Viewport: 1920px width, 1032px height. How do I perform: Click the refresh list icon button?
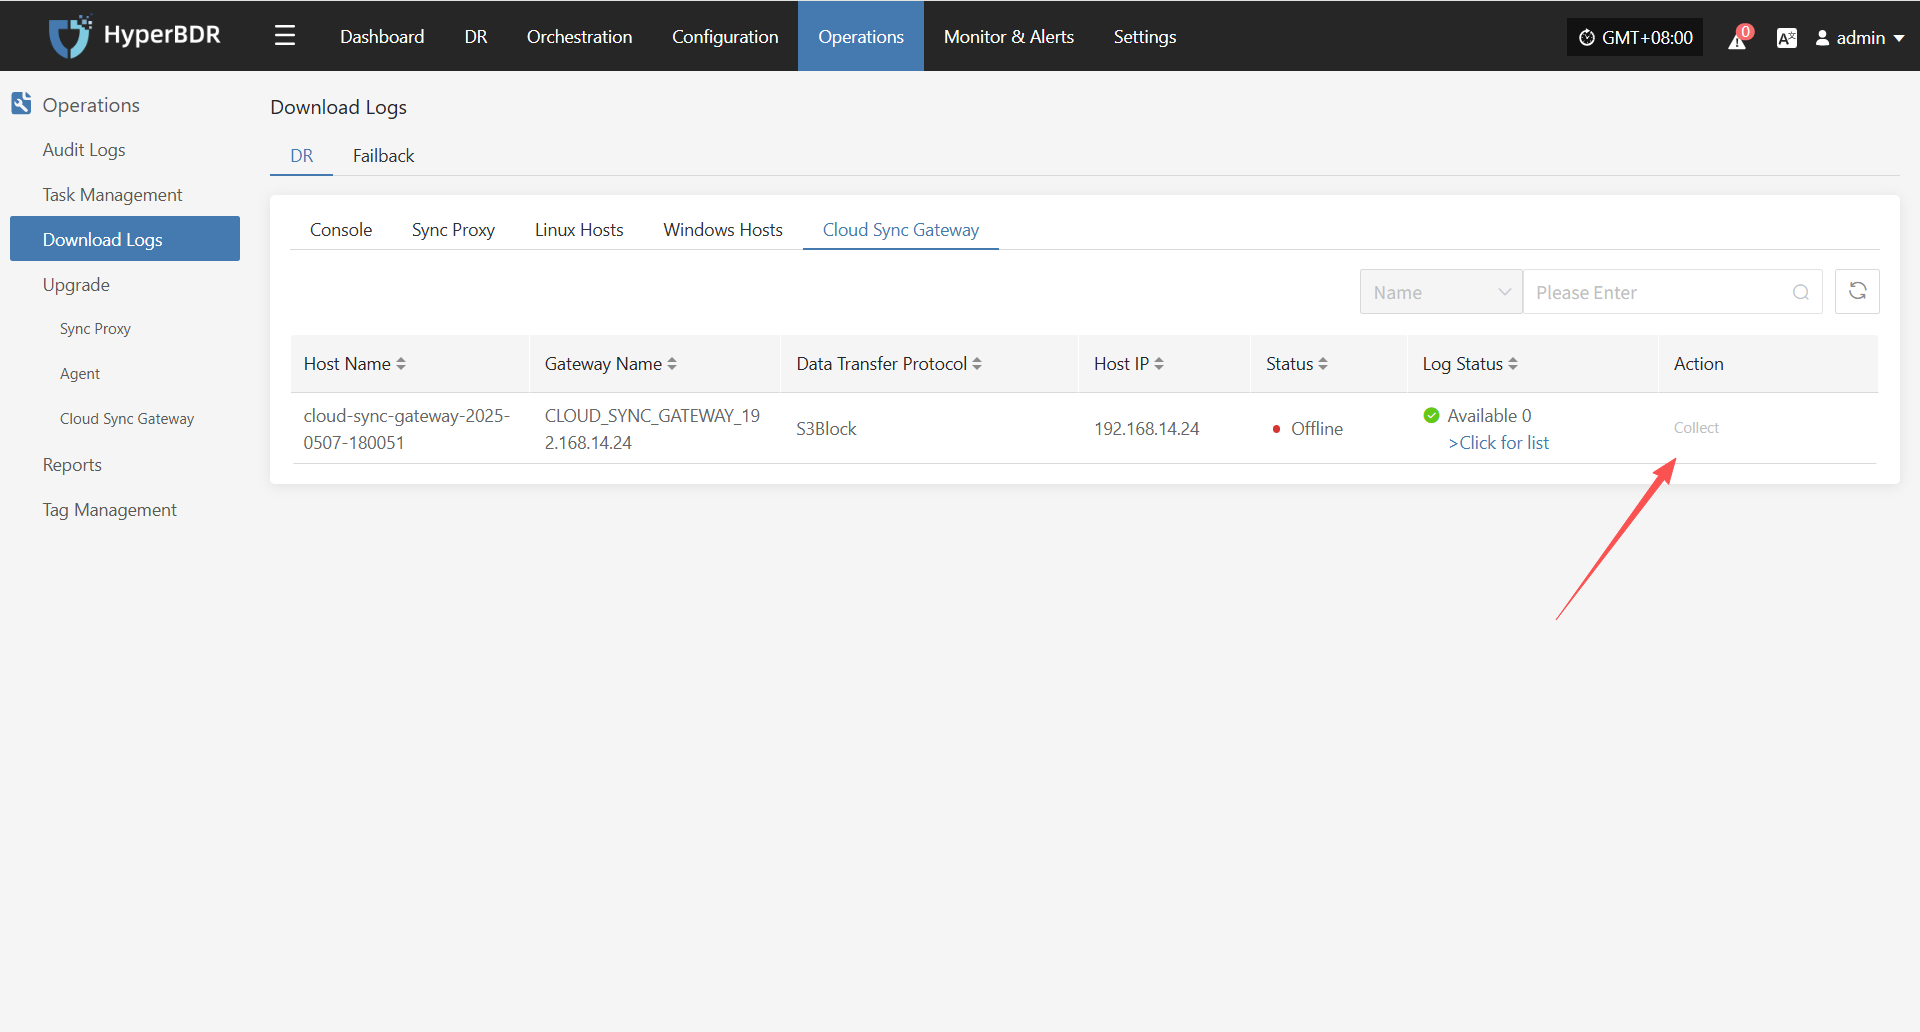(1857, 291)
